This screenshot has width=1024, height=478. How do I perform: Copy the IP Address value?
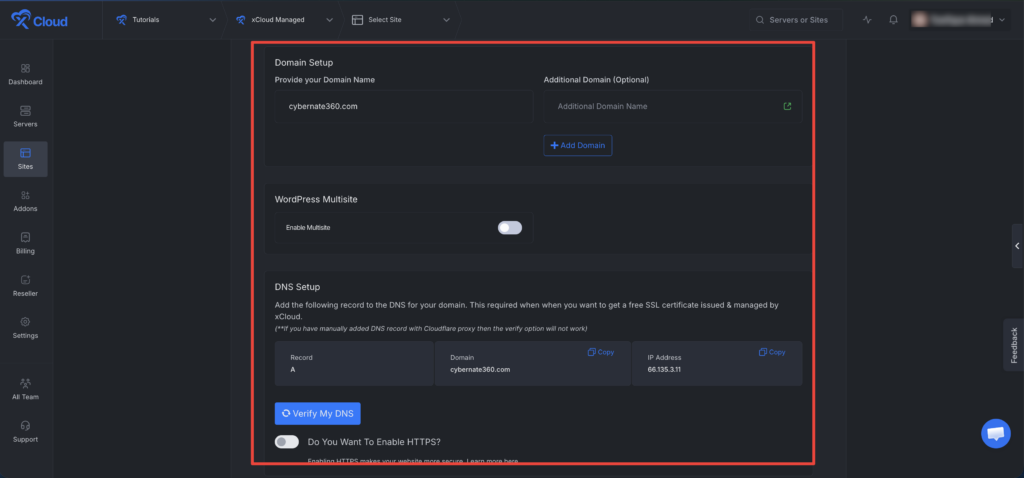(x=772, y=352)
